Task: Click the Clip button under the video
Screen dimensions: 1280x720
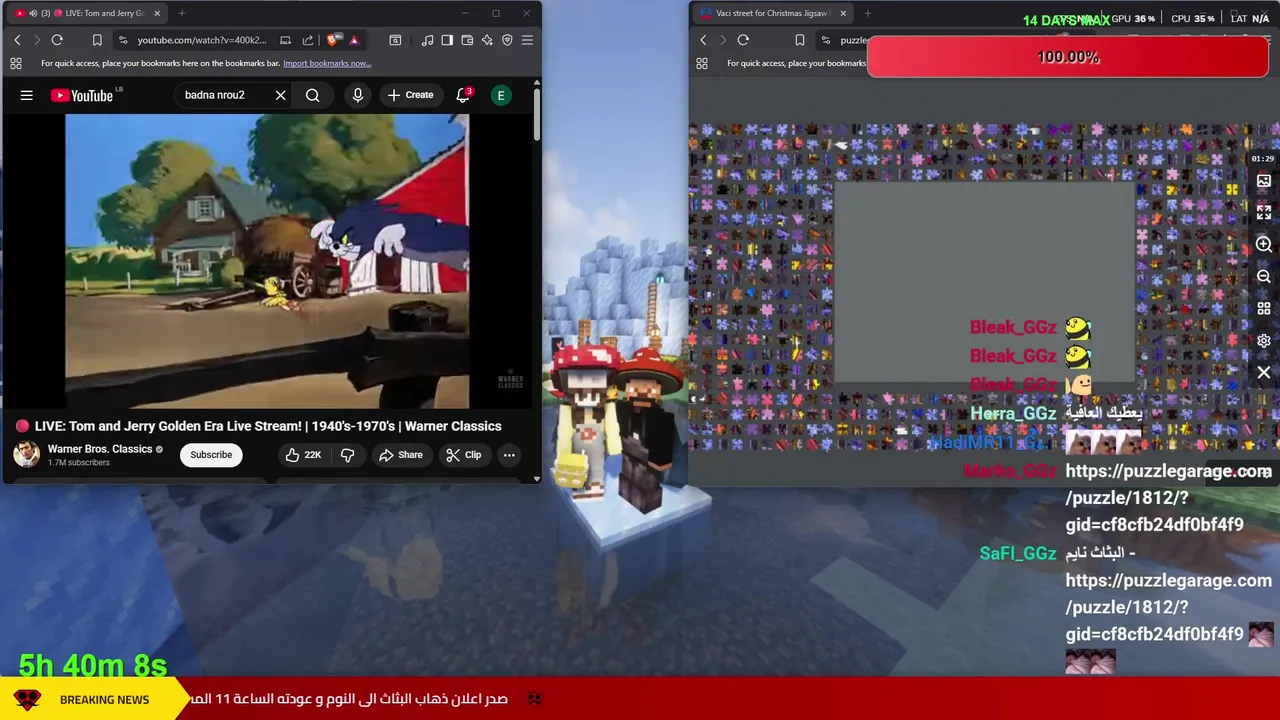Action: pos(464,455)
